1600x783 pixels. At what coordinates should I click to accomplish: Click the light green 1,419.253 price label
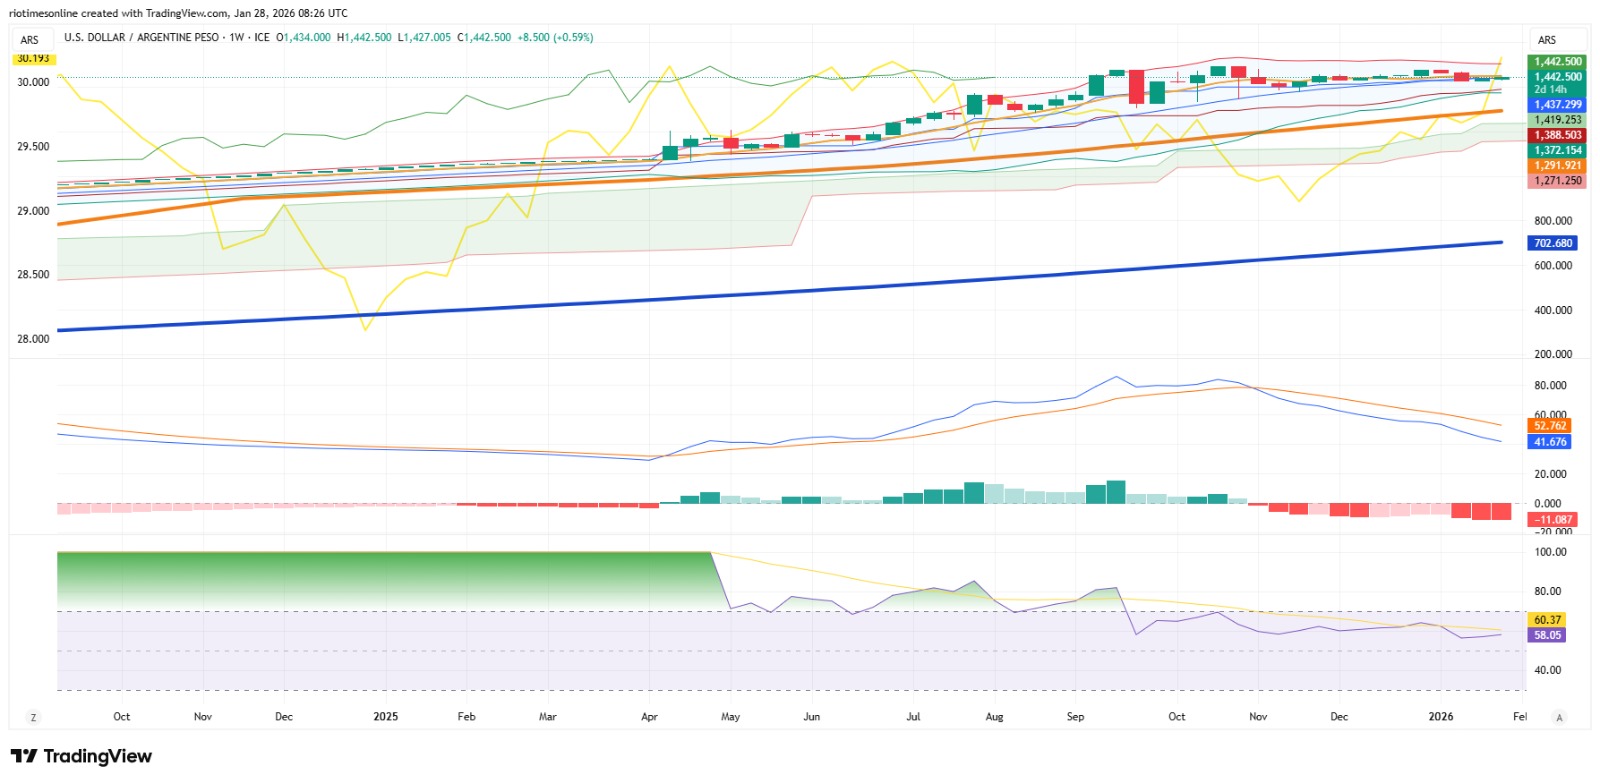1558,119
